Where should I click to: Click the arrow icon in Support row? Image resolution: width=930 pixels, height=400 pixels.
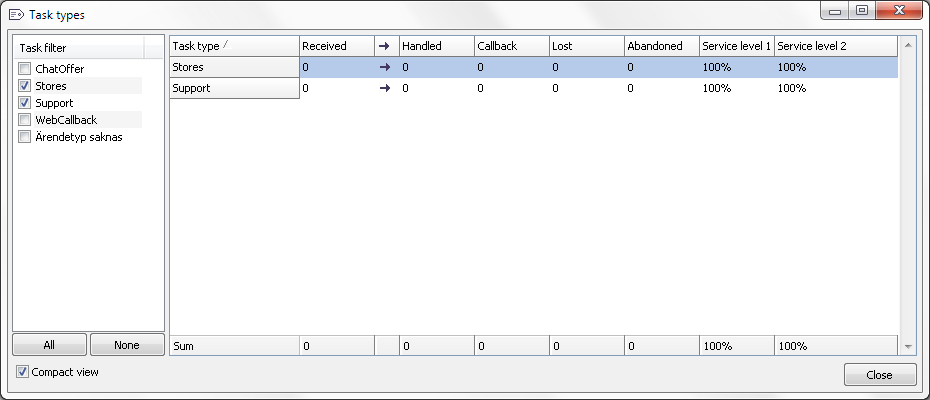tap(385, 88)
